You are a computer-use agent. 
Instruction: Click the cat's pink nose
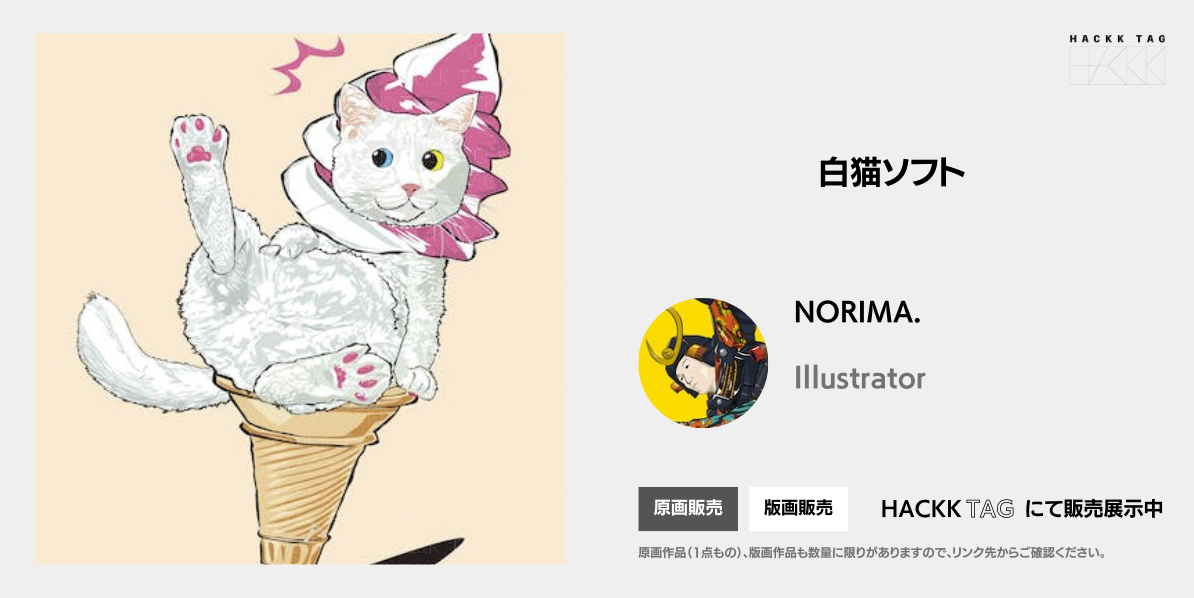click(410, 189)
